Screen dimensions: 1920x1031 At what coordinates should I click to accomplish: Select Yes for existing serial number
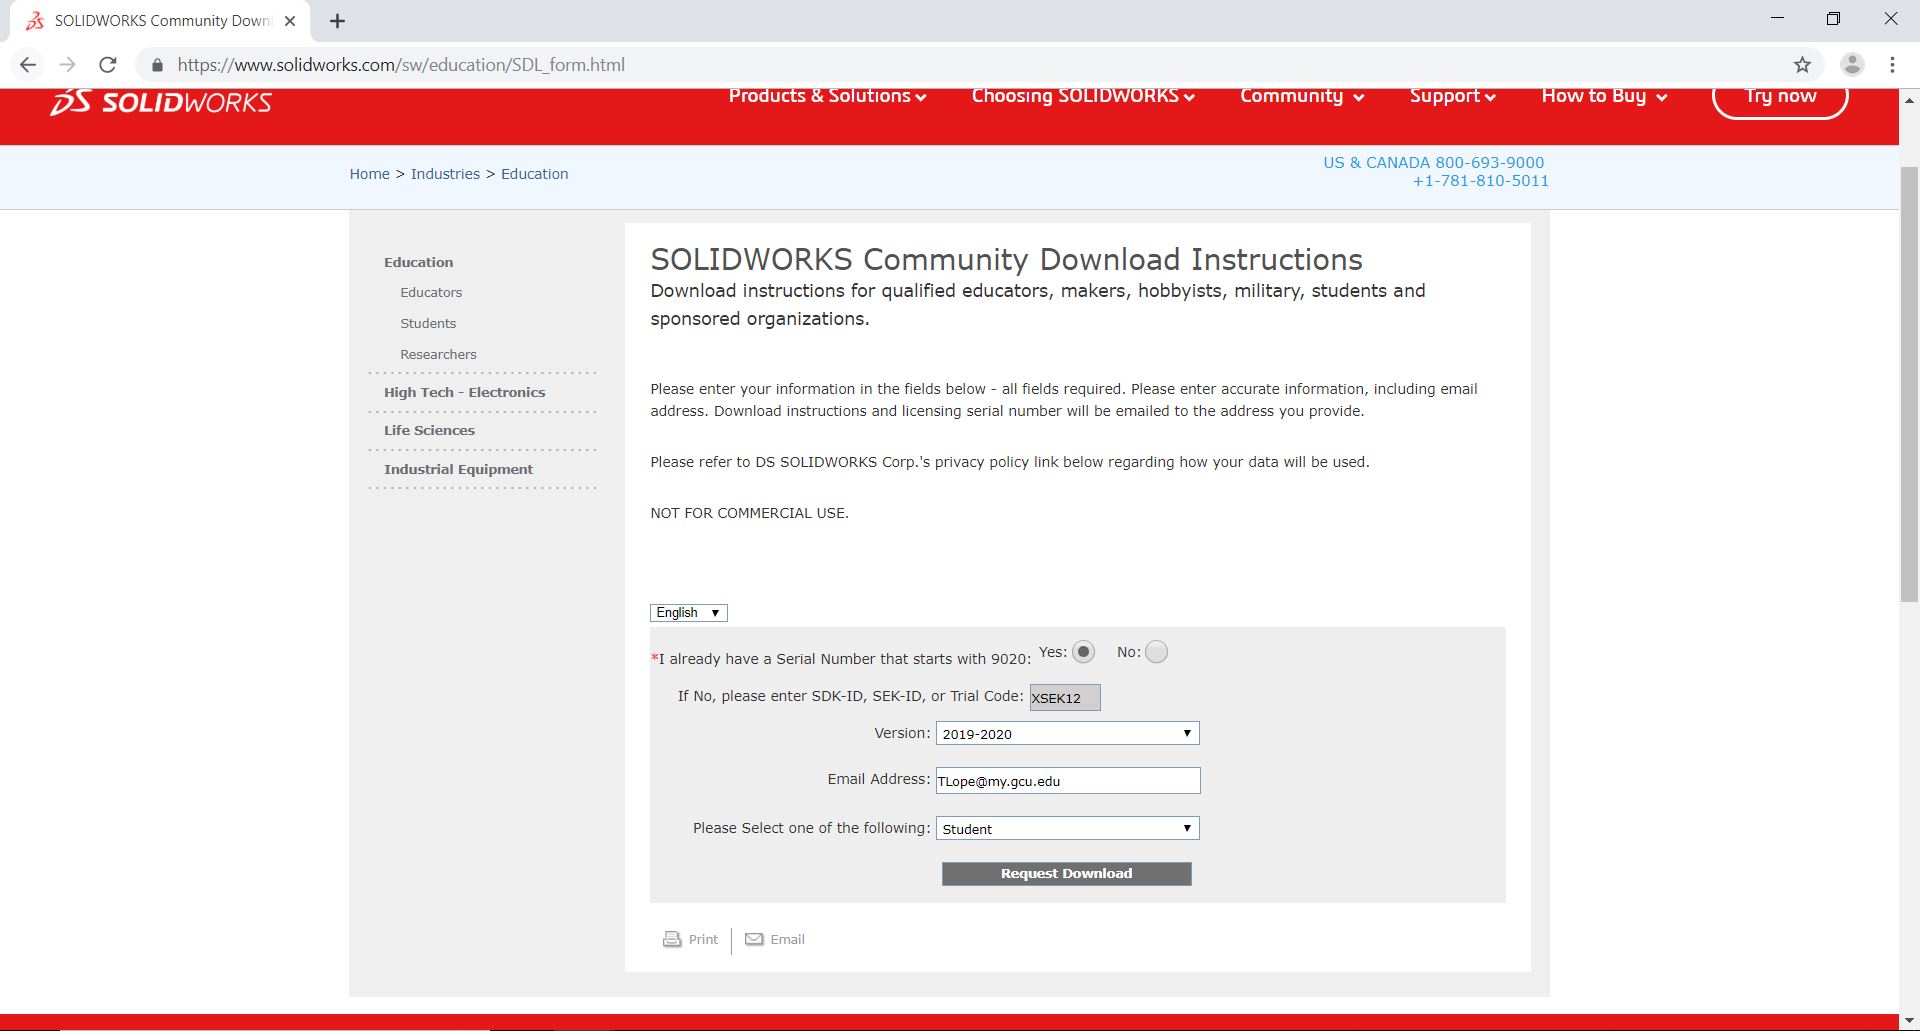point(1083,652)
